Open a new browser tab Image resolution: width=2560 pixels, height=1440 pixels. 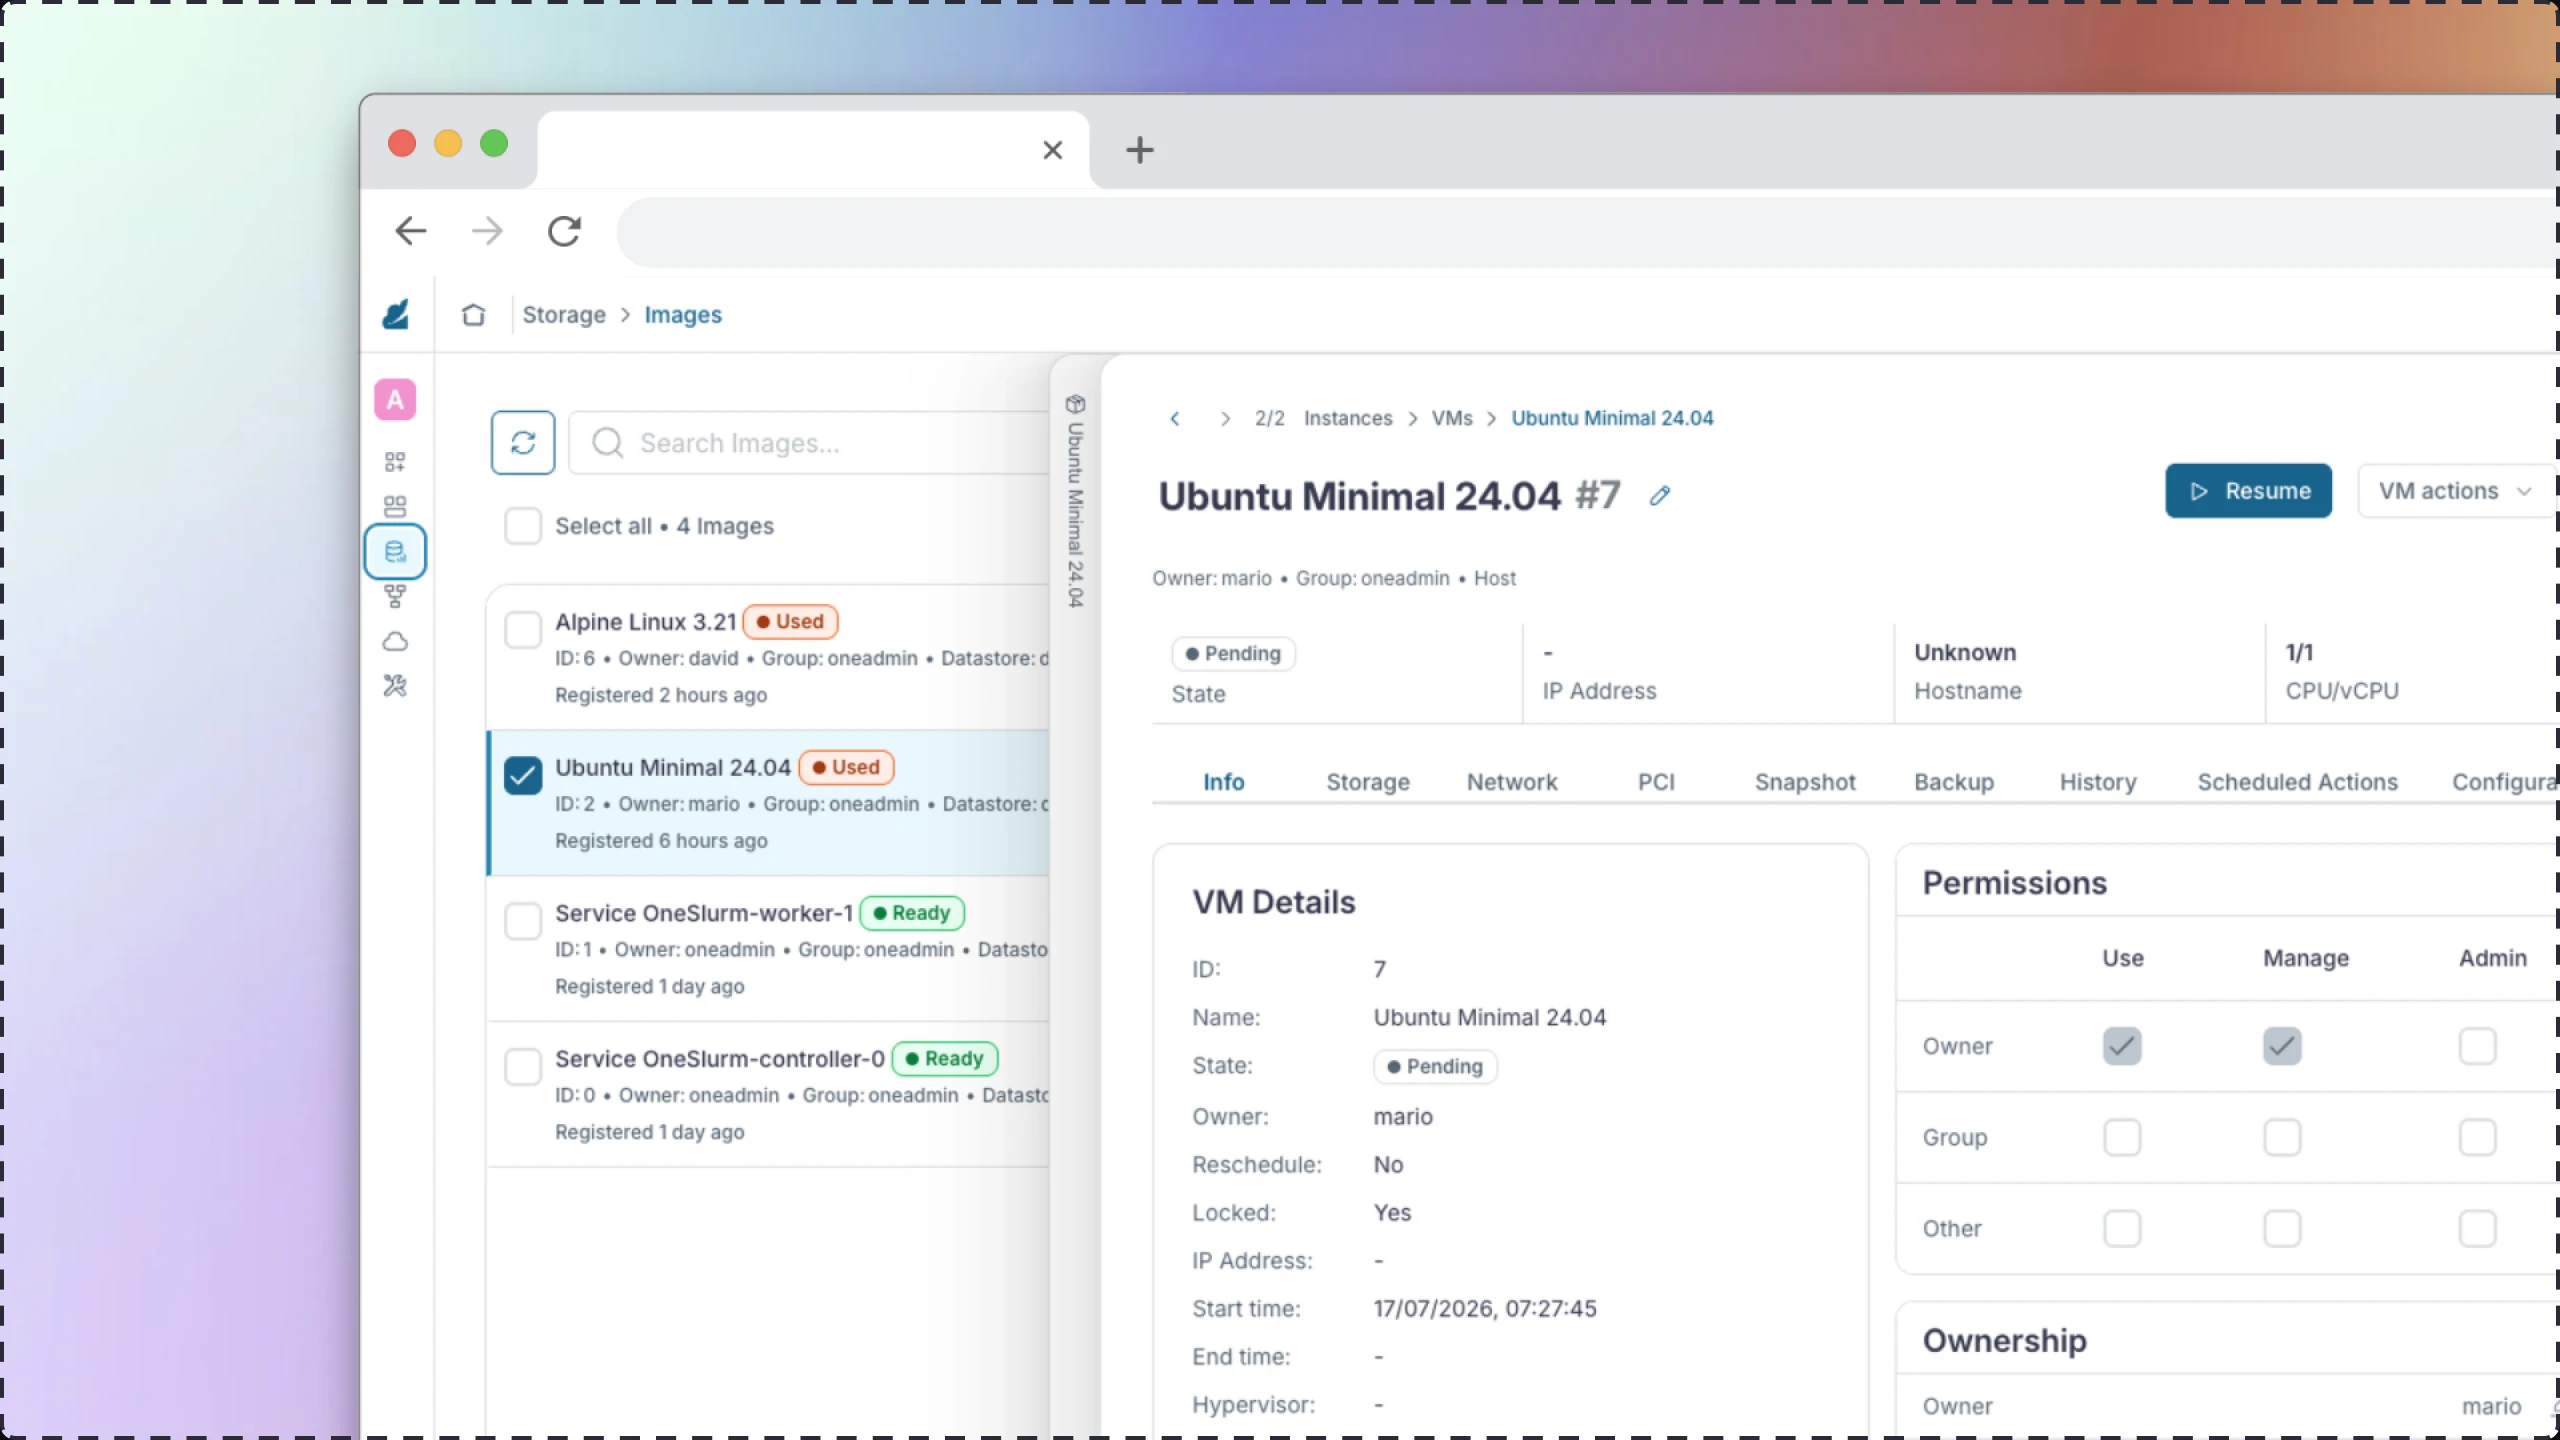[1139, 150]
